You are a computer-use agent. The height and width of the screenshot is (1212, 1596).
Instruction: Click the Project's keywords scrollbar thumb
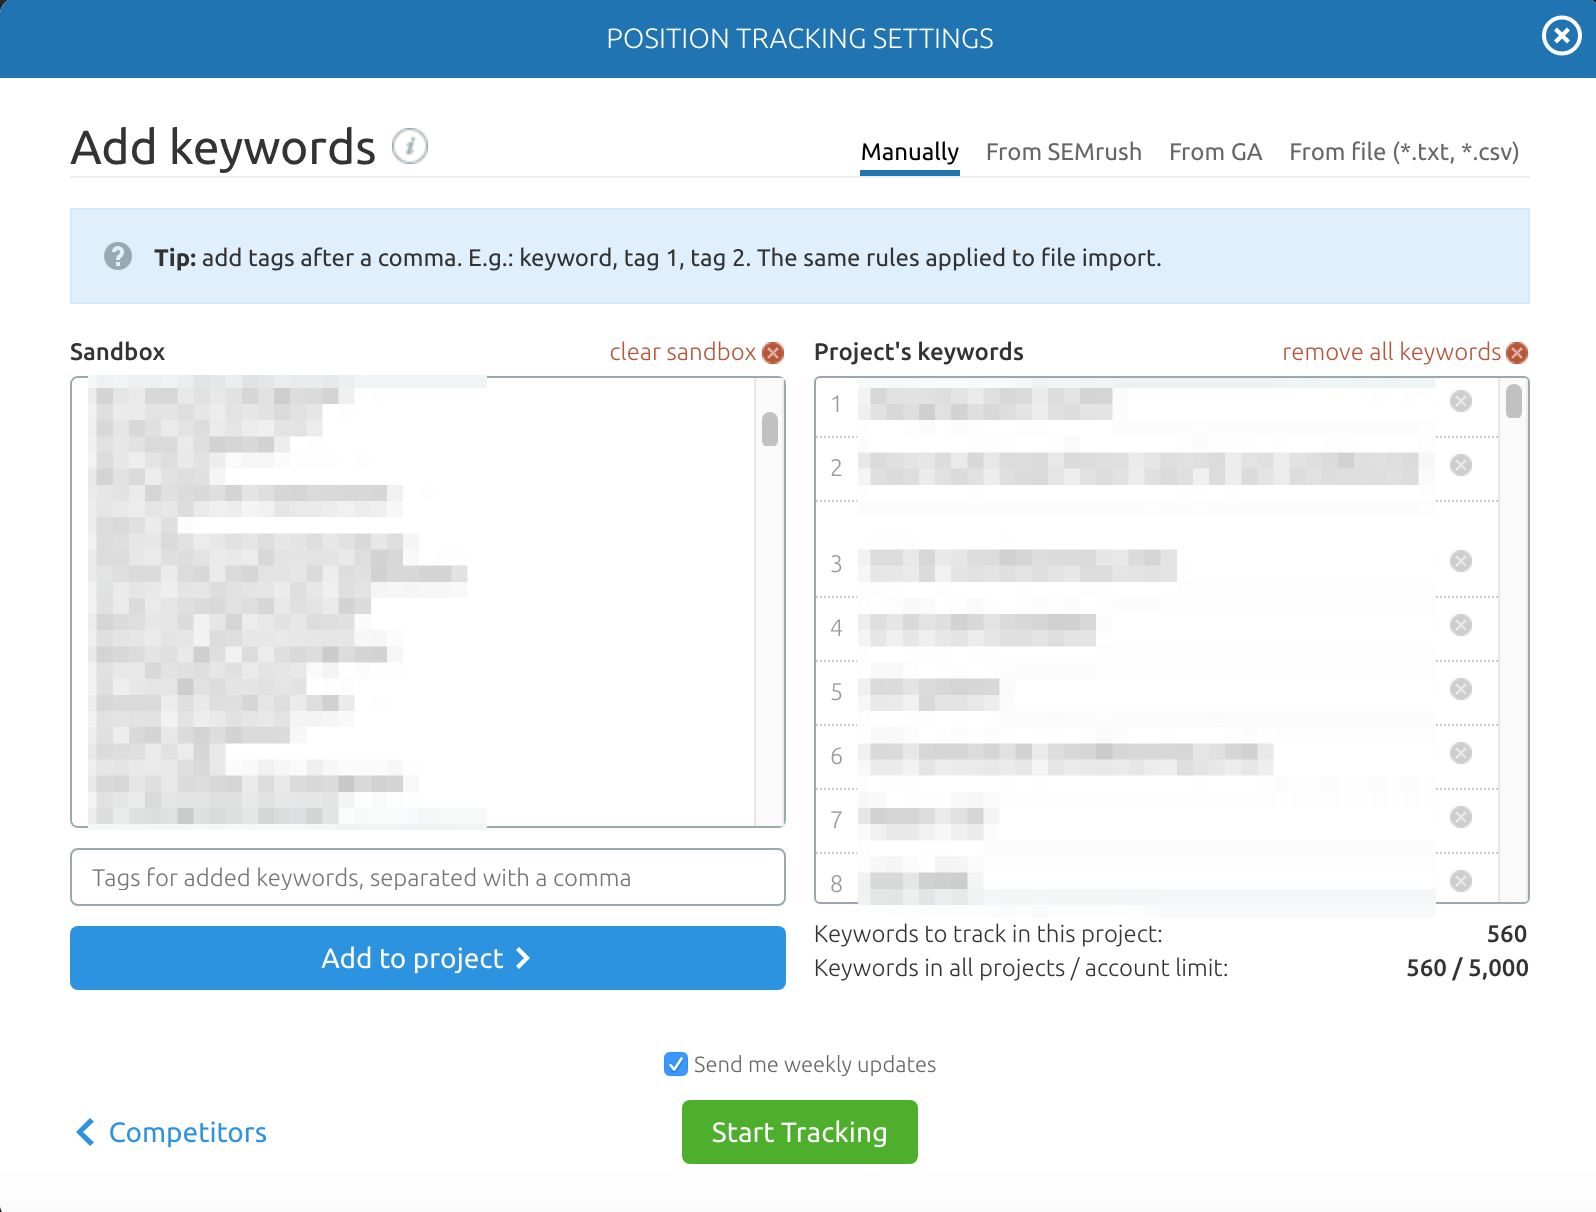coord(1514,401)
